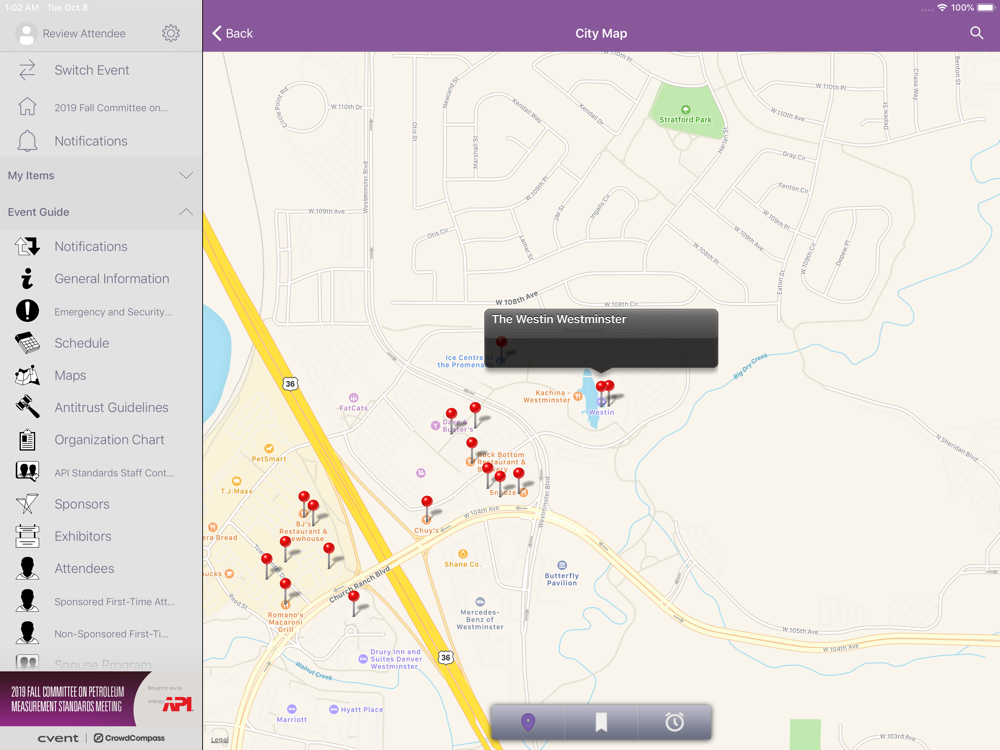Click the Mercedes-Benz of Westminster label

point(480,619)
